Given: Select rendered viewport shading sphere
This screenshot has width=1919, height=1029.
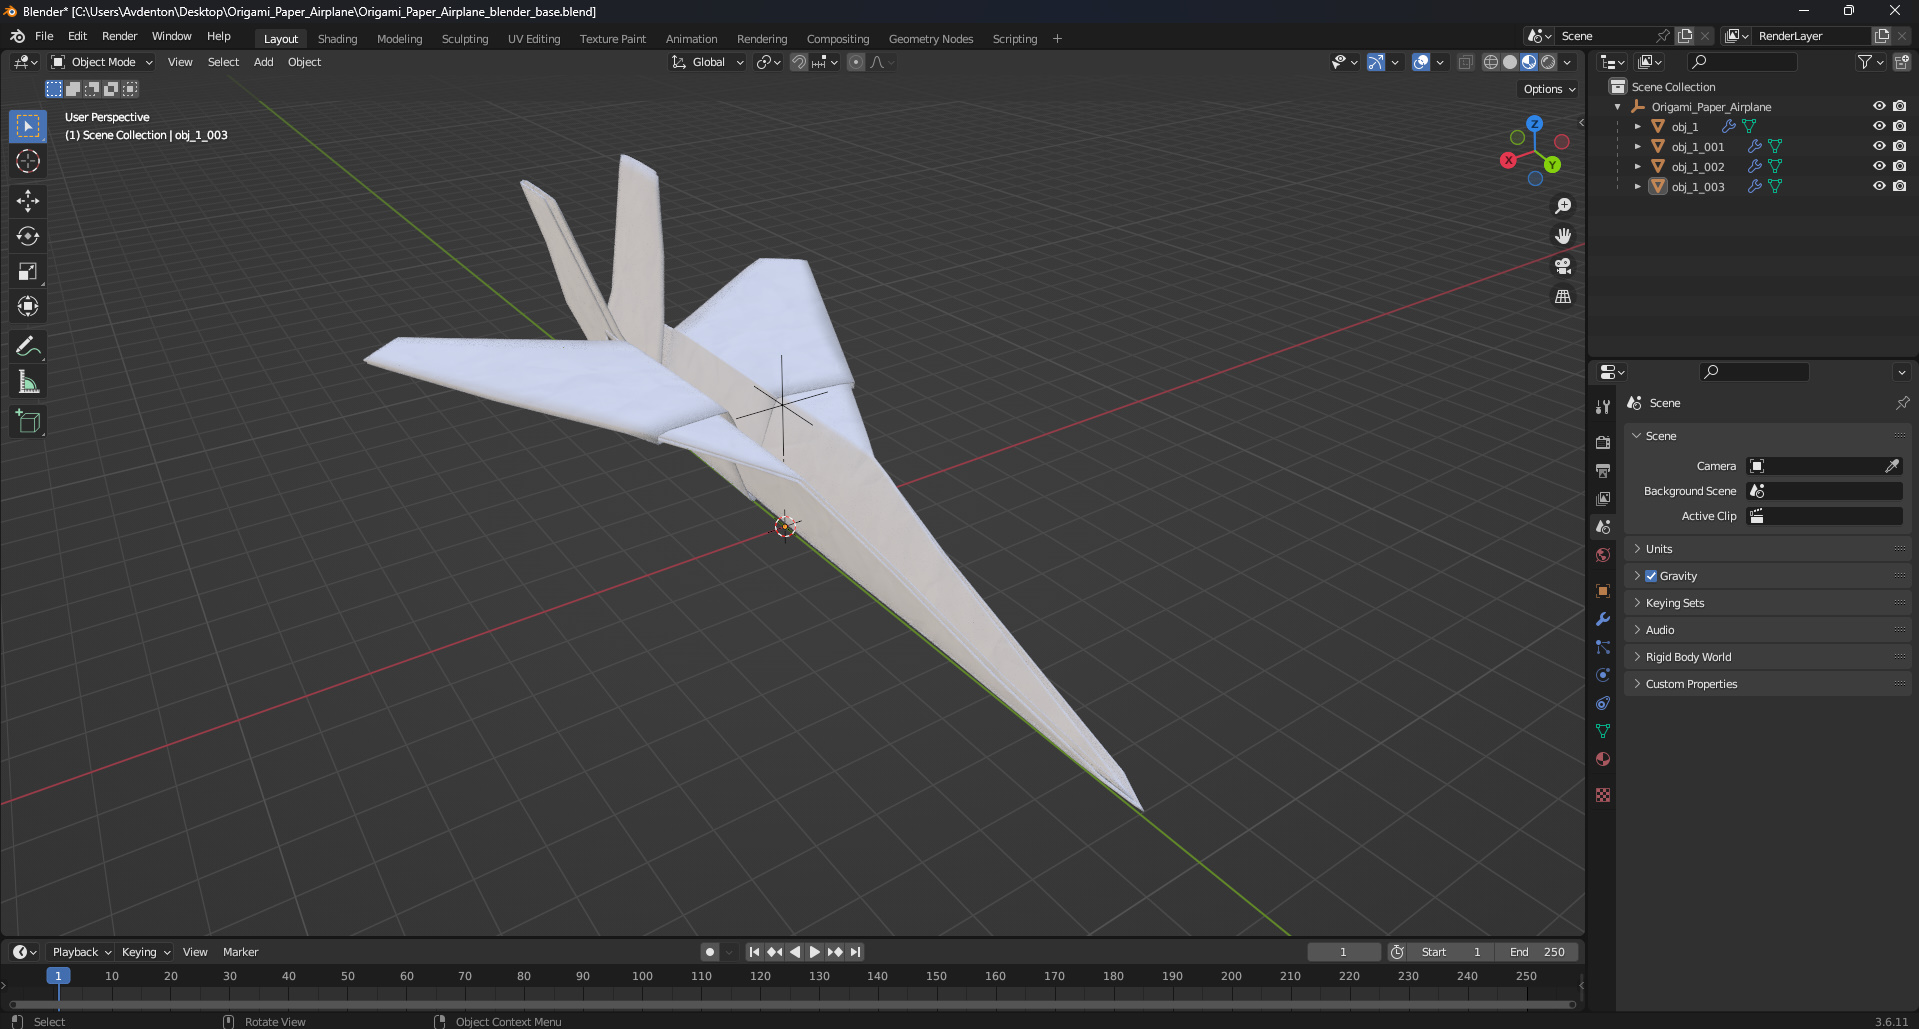Looking at the screenshot, I should coord(1548,62).
